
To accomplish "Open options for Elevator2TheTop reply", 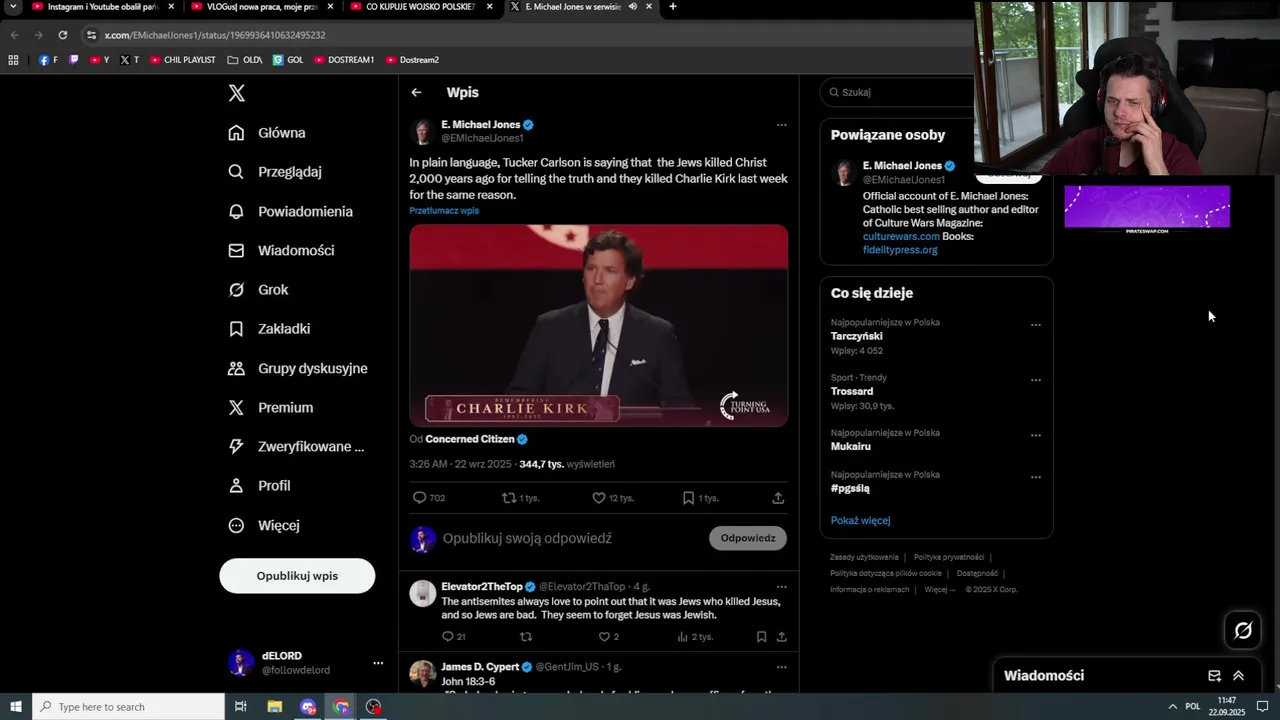I will click(x=781, y=587).
